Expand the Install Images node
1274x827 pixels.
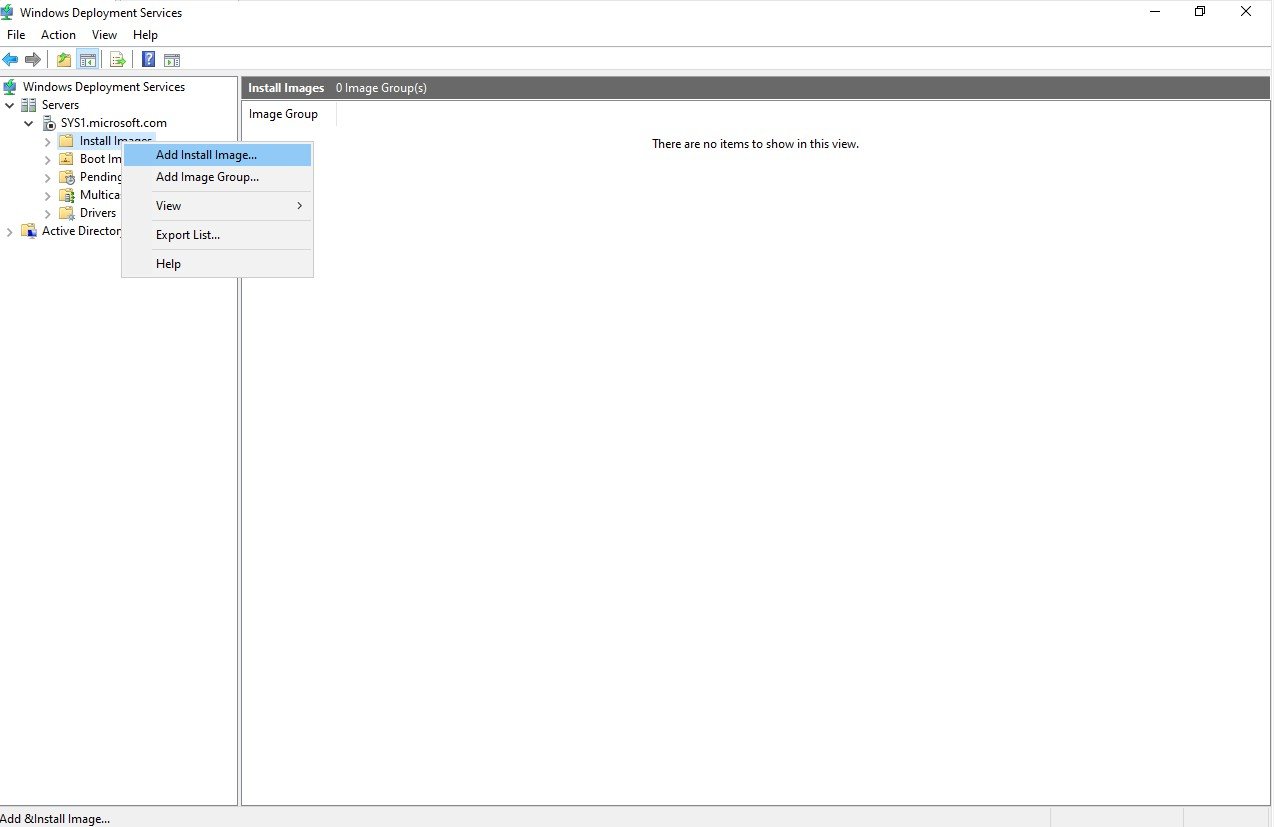click(x=47, y=141)
